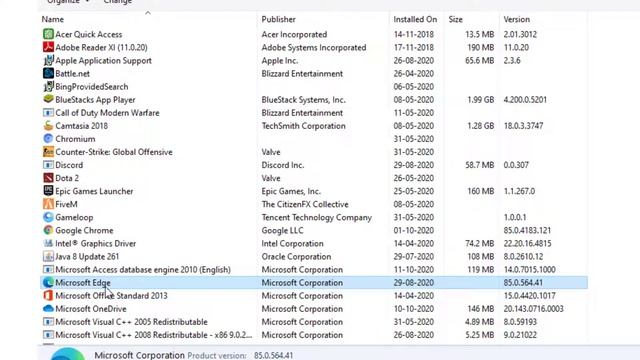This screenshot has width=640, height=360.
Task: Click the Camtasia 2018 icon
Action: (48, 126)
